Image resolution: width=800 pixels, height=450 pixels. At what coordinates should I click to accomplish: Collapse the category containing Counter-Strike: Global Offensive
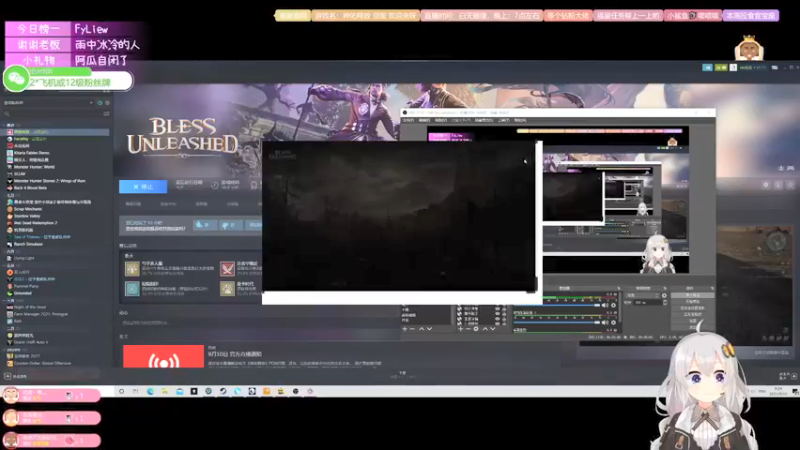pyautogui.click(x=5, y=349)
